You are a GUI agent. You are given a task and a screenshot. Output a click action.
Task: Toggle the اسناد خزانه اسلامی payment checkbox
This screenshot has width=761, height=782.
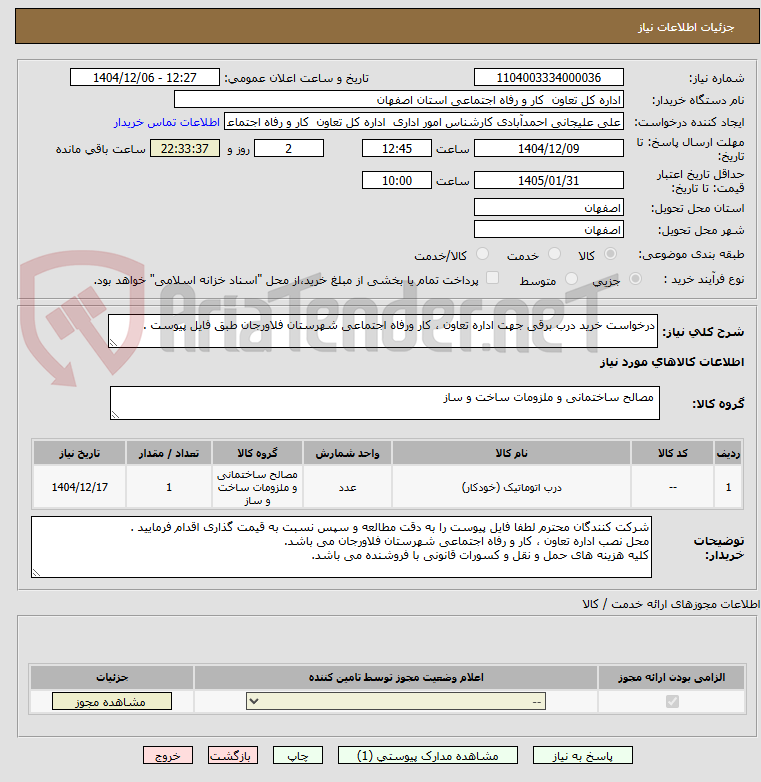point(492,278)
